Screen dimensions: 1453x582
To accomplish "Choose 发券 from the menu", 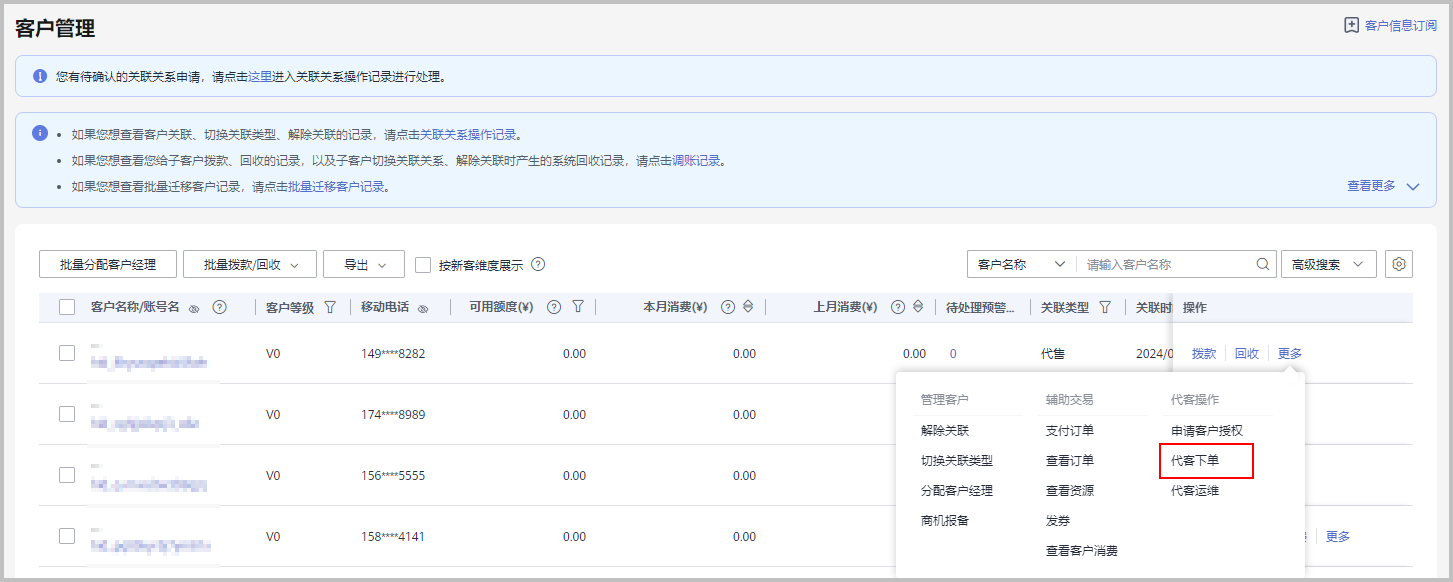I will pyautogui.click(x=1058, y=520).
